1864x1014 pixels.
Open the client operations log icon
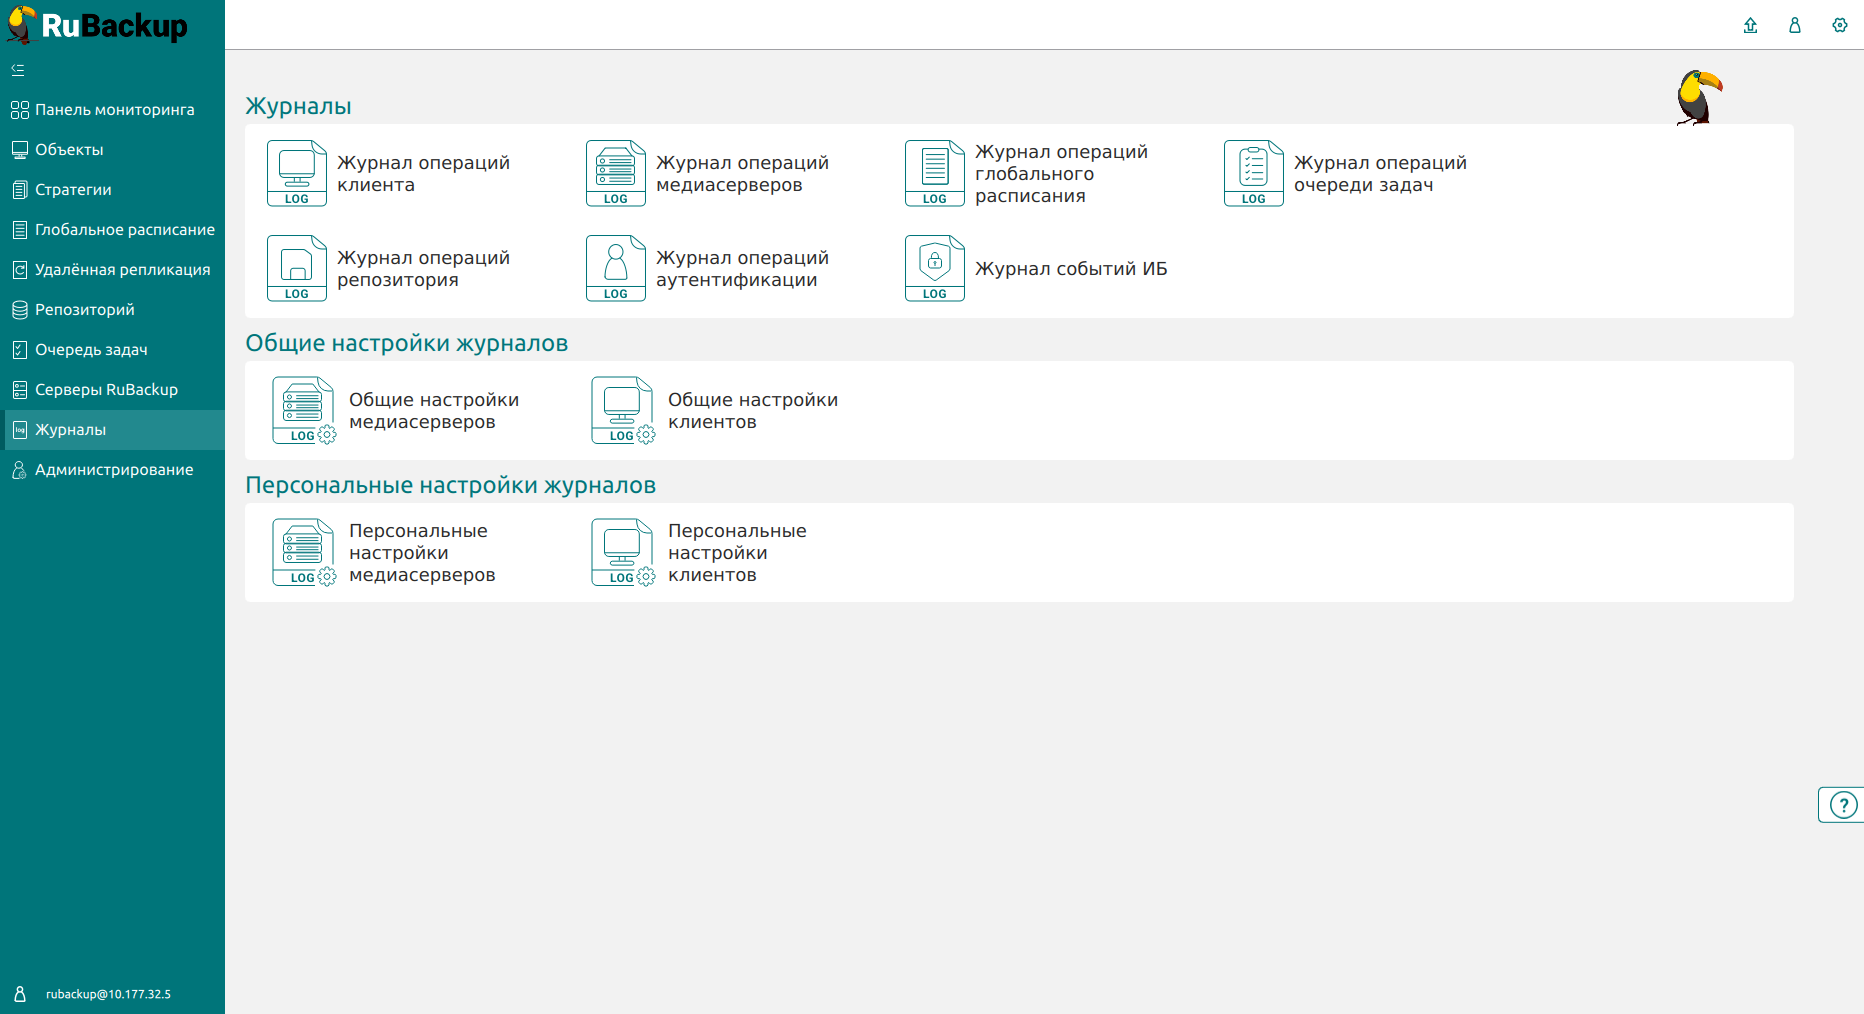tap(297, 173)
